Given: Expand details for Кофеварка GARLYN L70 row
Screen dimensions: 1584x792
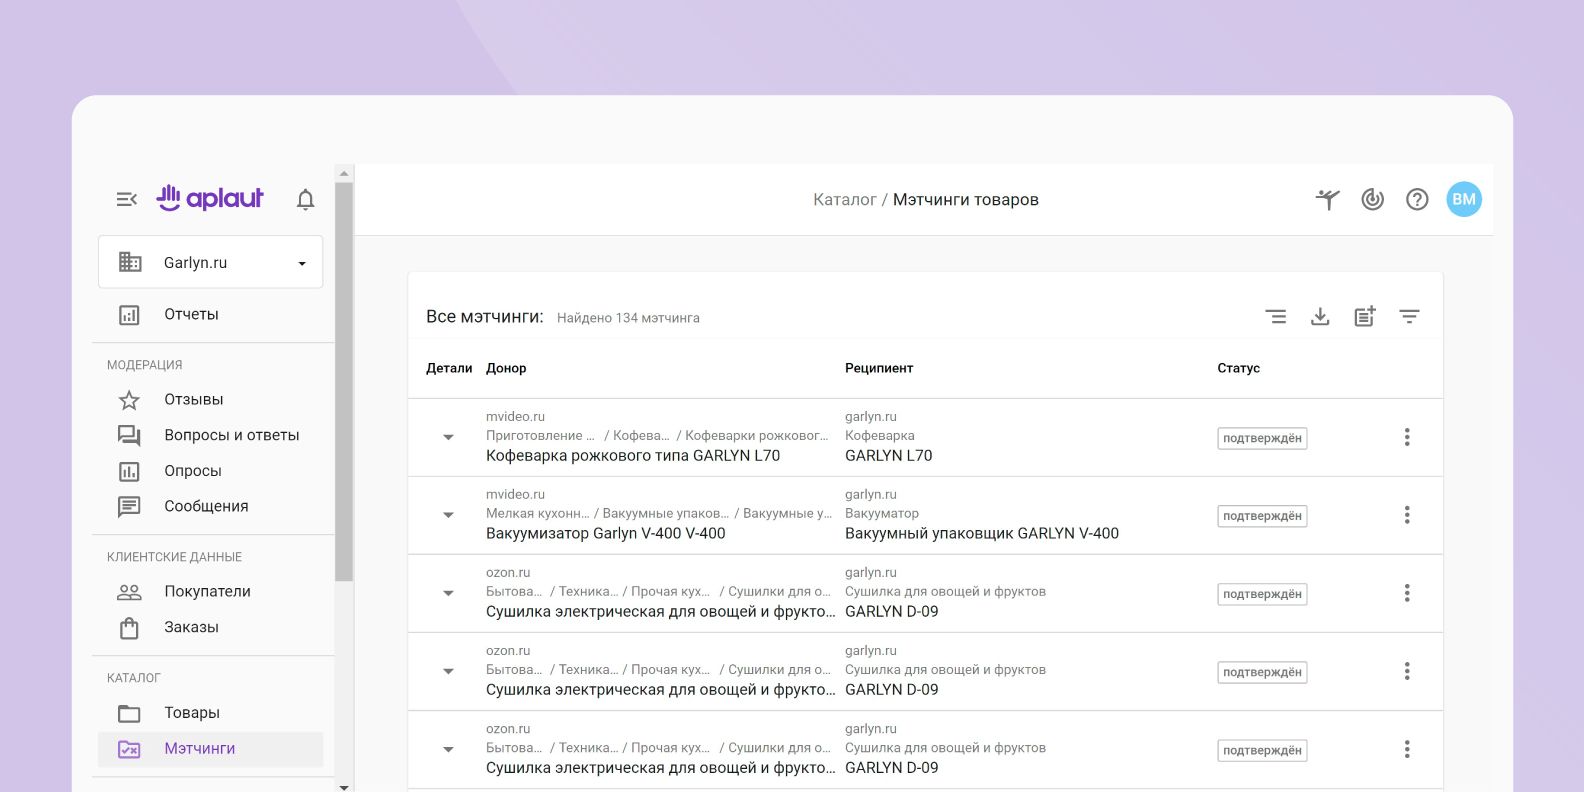Looking at the screenshot, I should (448, 437).
